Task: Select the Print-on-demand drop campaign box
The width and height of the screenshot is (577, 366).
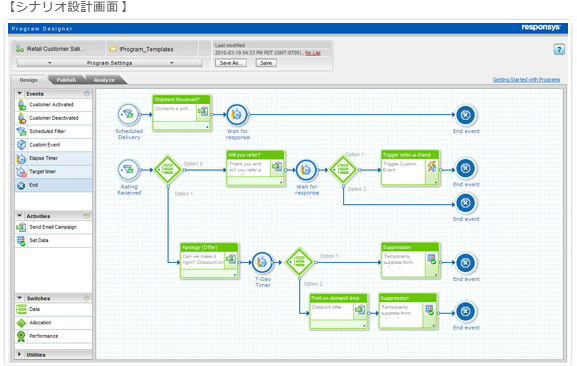Action: click(x=339, y=311)
